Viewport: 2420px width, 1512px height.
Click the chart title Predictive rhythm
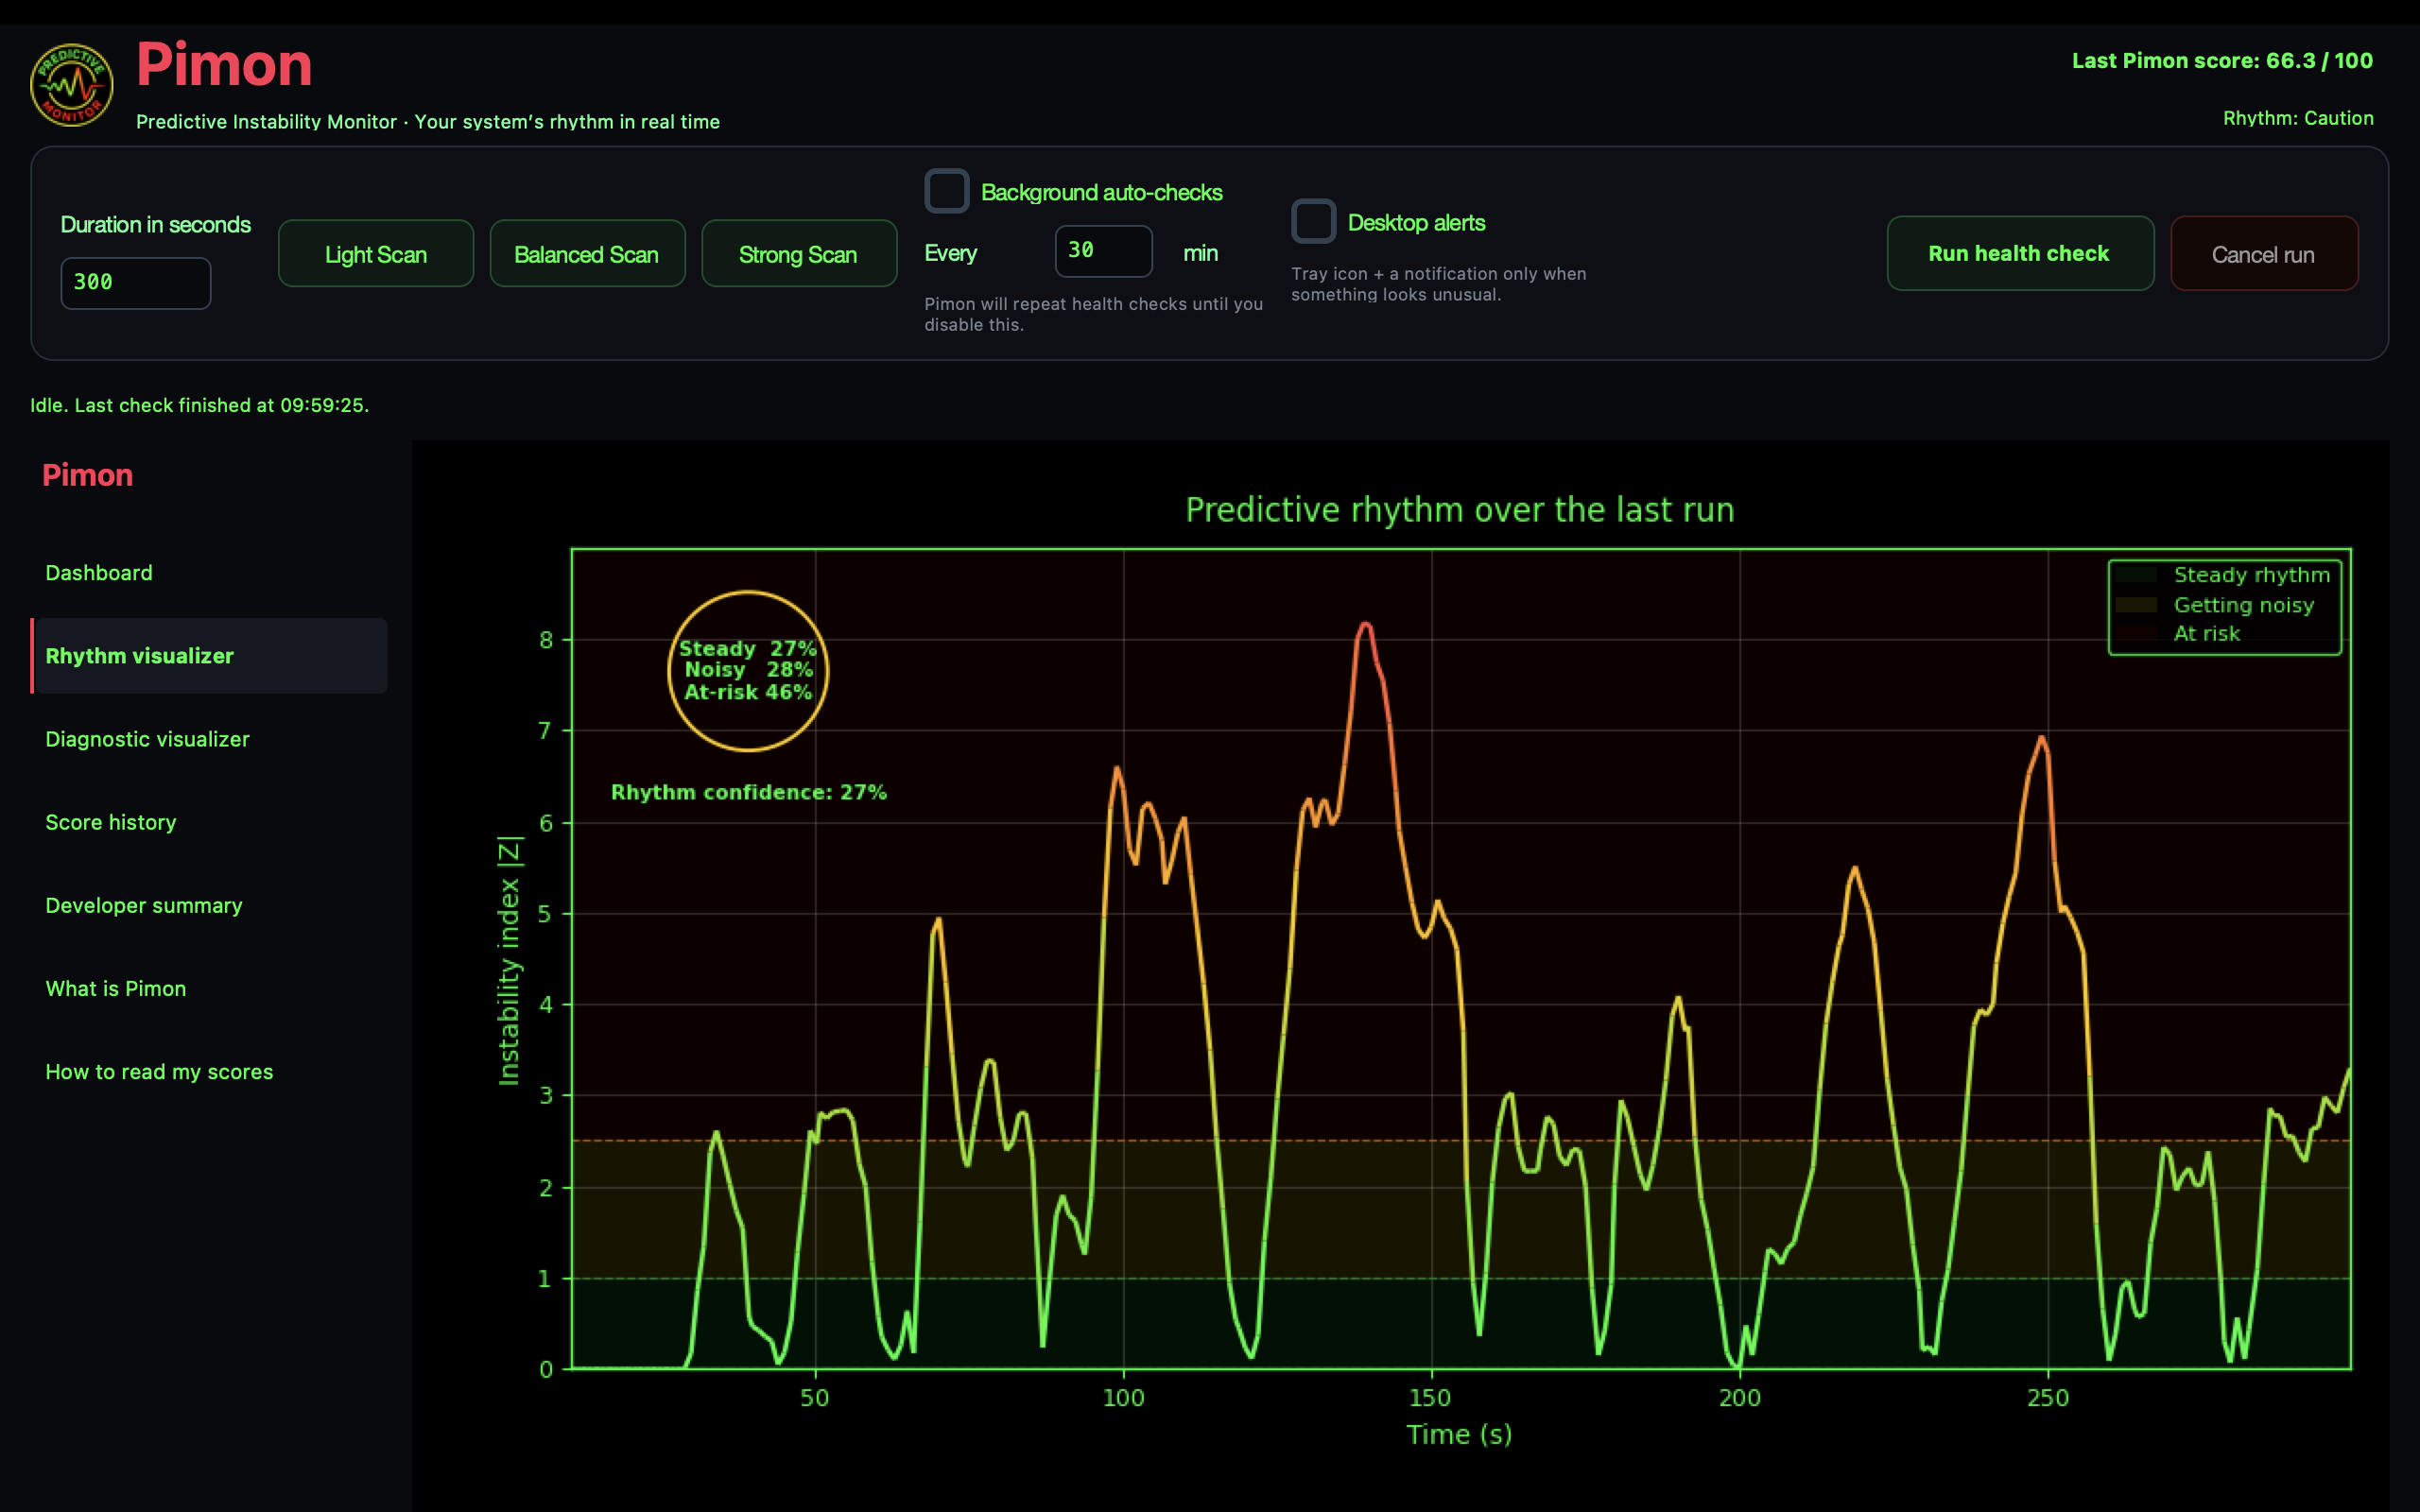coord(1459,510)
